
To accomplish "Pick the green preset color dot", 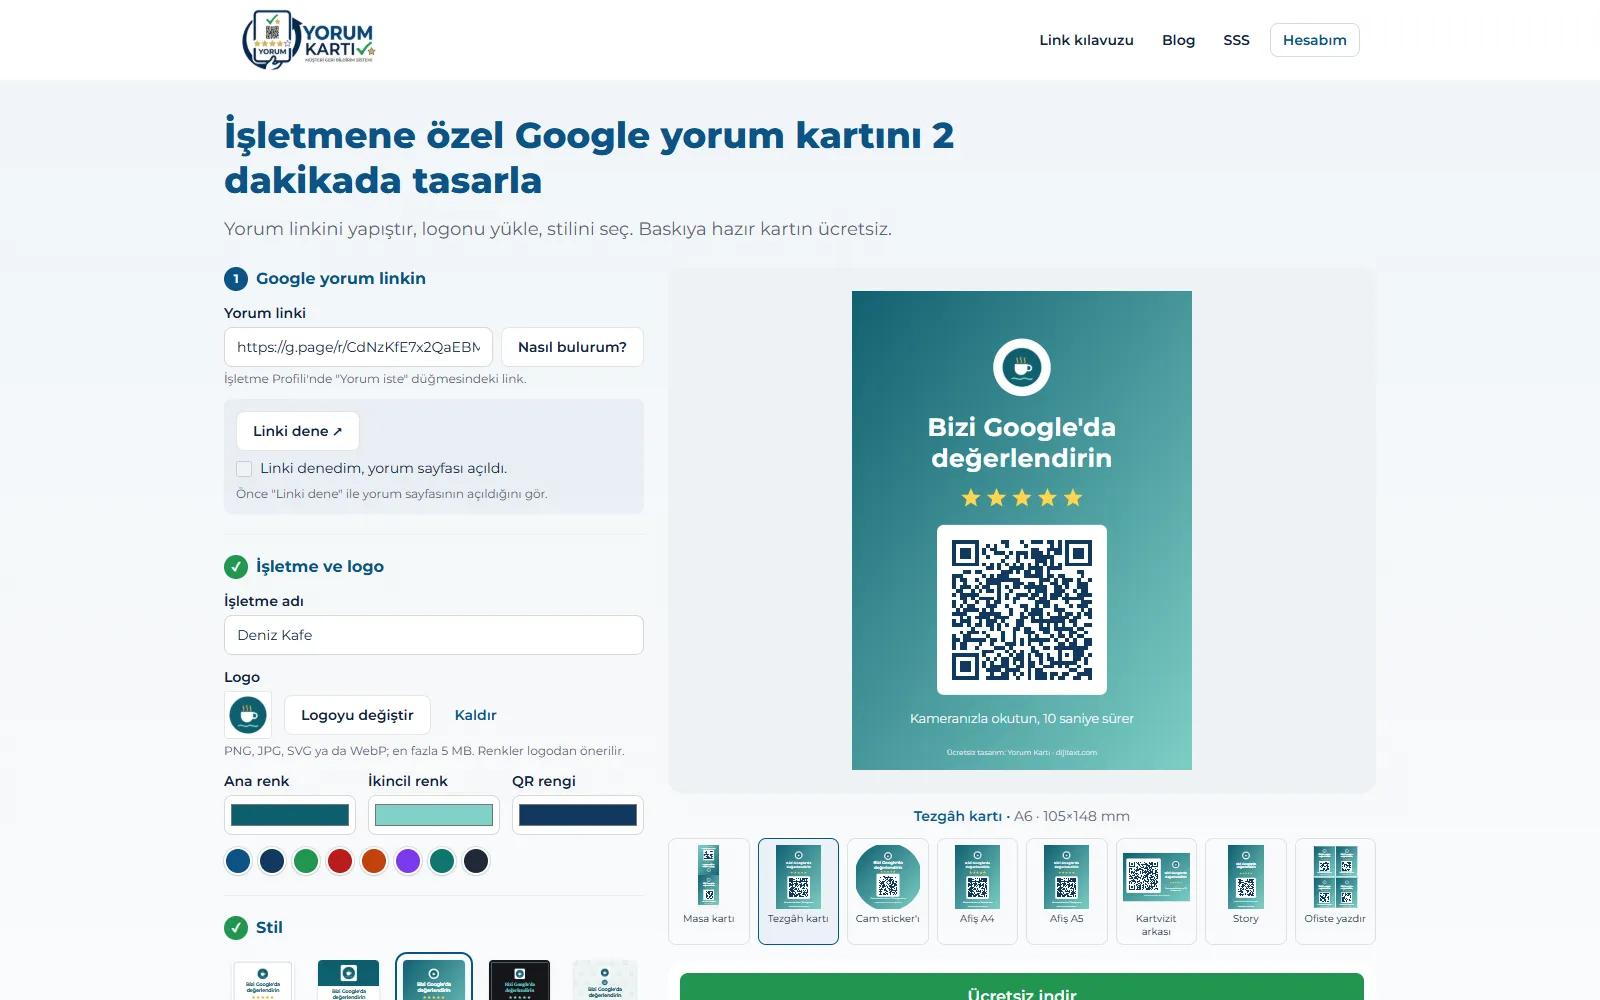I will tap(306, 861).
